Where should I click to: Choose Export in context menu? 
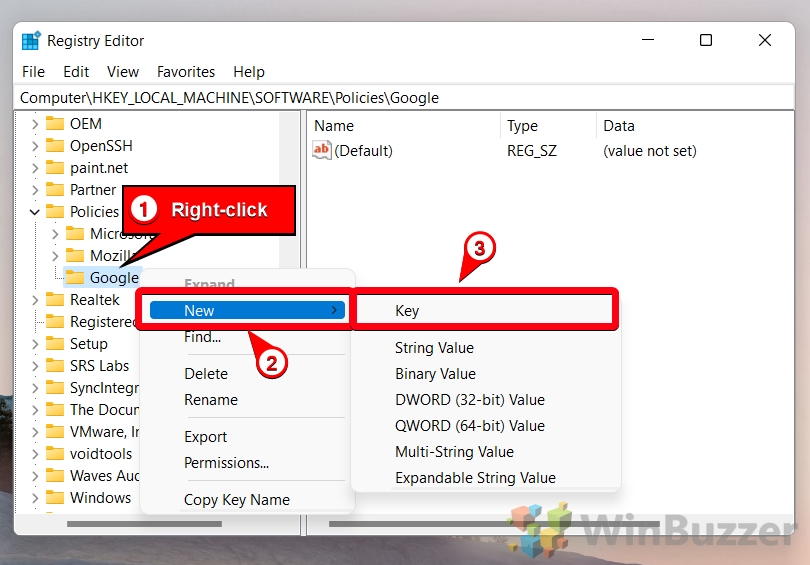tap(205, 437)
